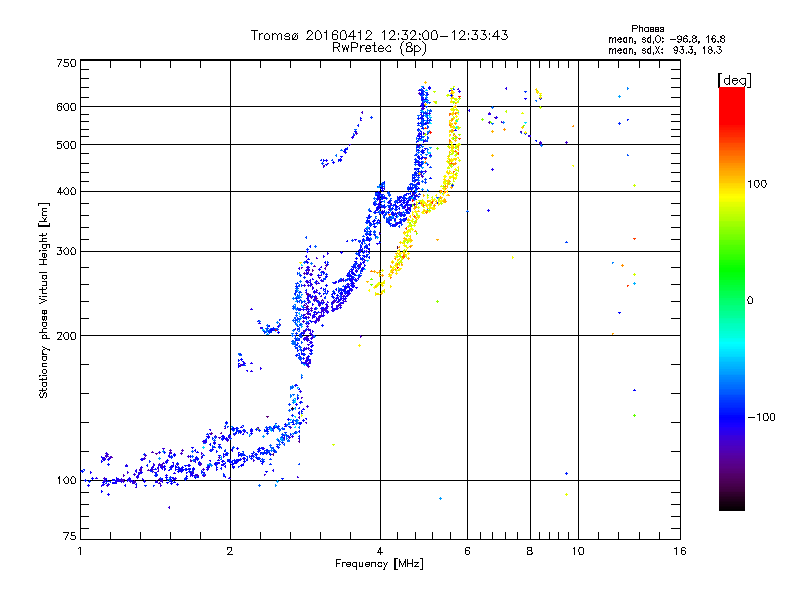The width and height of the screenshot is (800, 600).
Task: Click the y-axis tick label '500'
Action: pyautogui.click(x=66, y=145)
